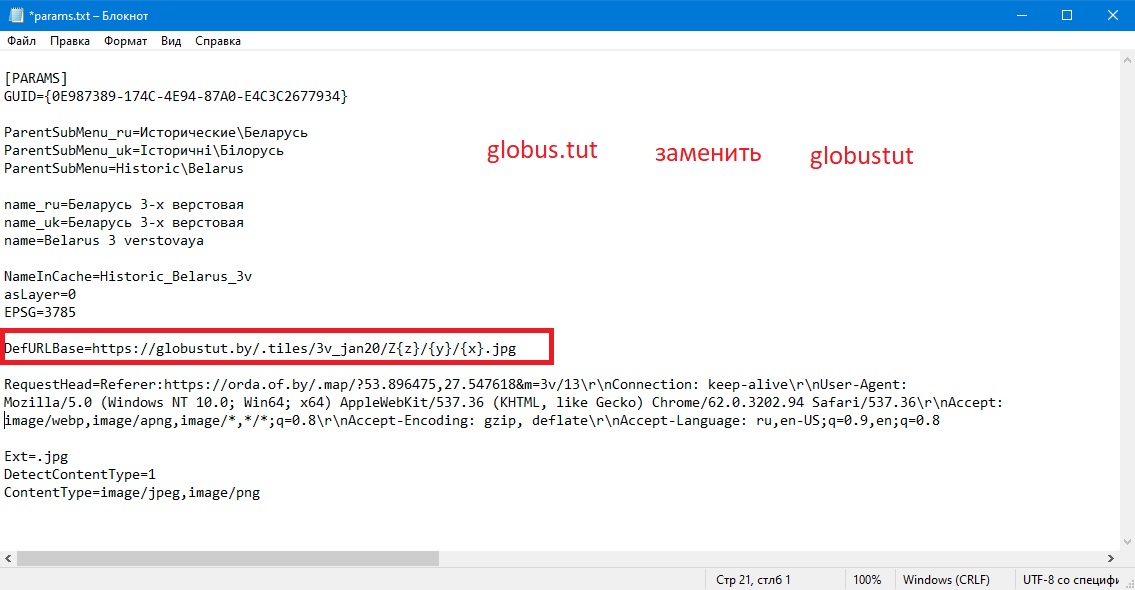Click the Notepad icon in title bar
1135x590 pixels.
pyautogui.click(x=14, y=15)
